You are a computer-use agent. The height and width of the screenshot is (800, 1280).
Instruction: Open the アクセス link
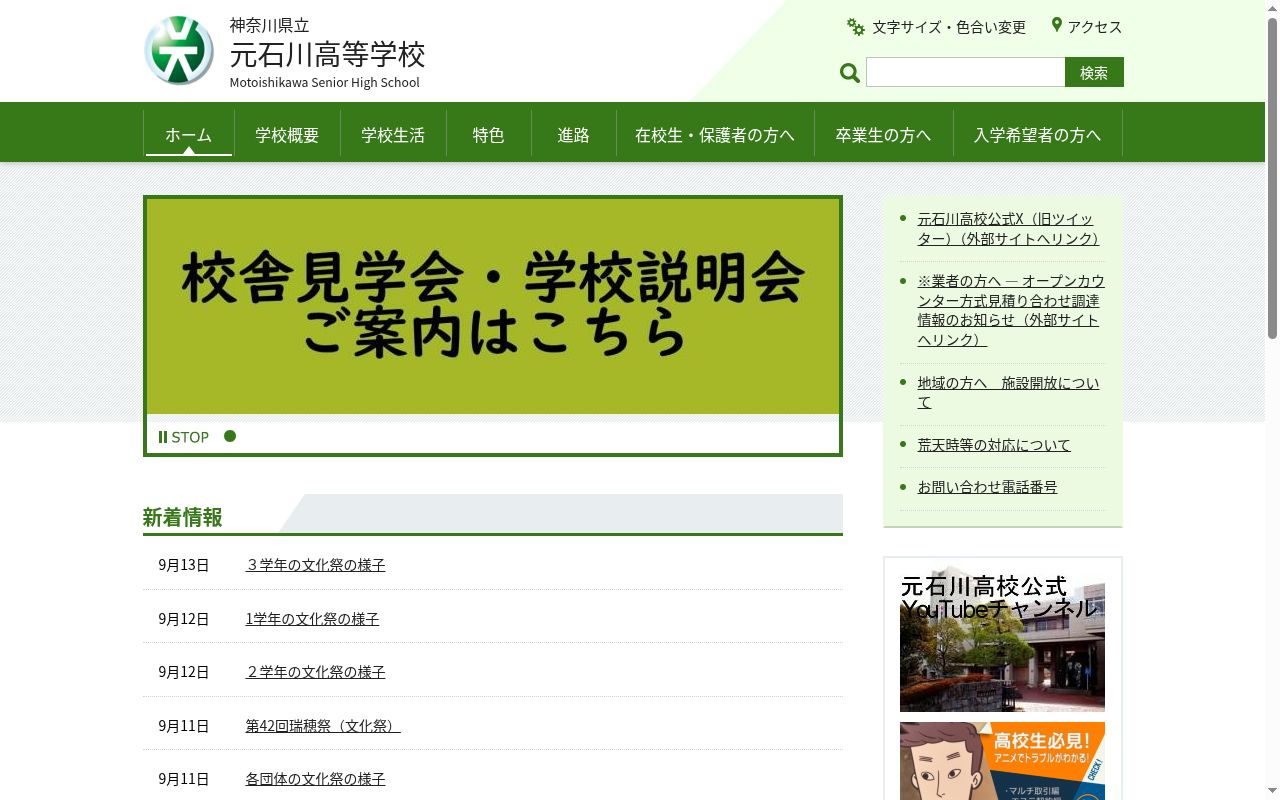1095,27
